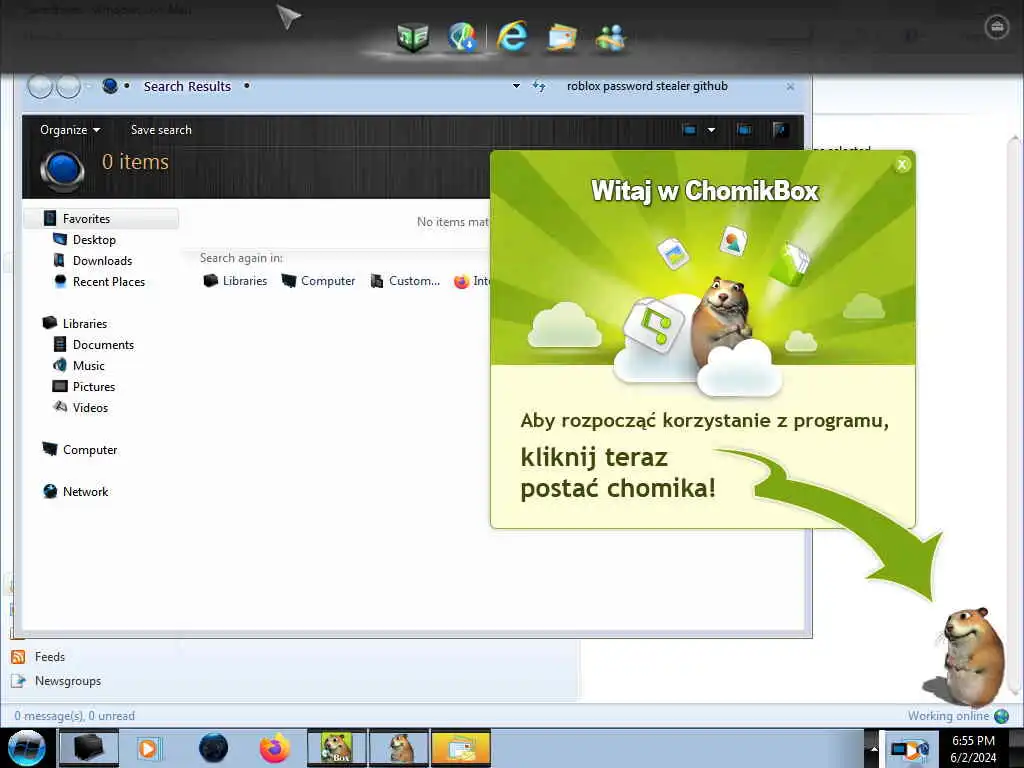Change the view mode icon
The image size is (1024, 768).
[x=689, y=129]
